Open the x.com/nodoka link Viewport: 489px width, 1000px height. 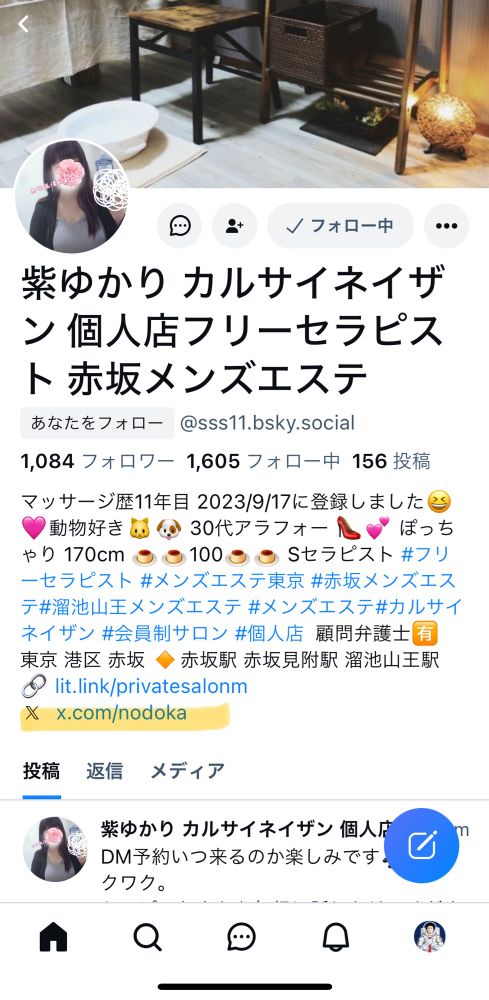point(122,713)
